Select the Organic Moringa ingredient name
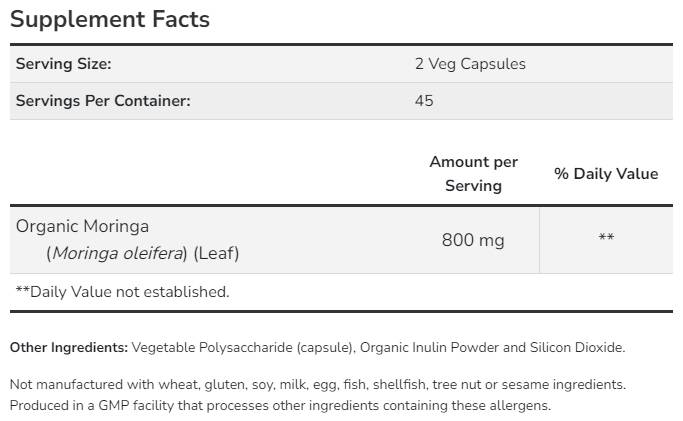The width and height of the screenshot is (683, 421). click(x=82, y=227)
